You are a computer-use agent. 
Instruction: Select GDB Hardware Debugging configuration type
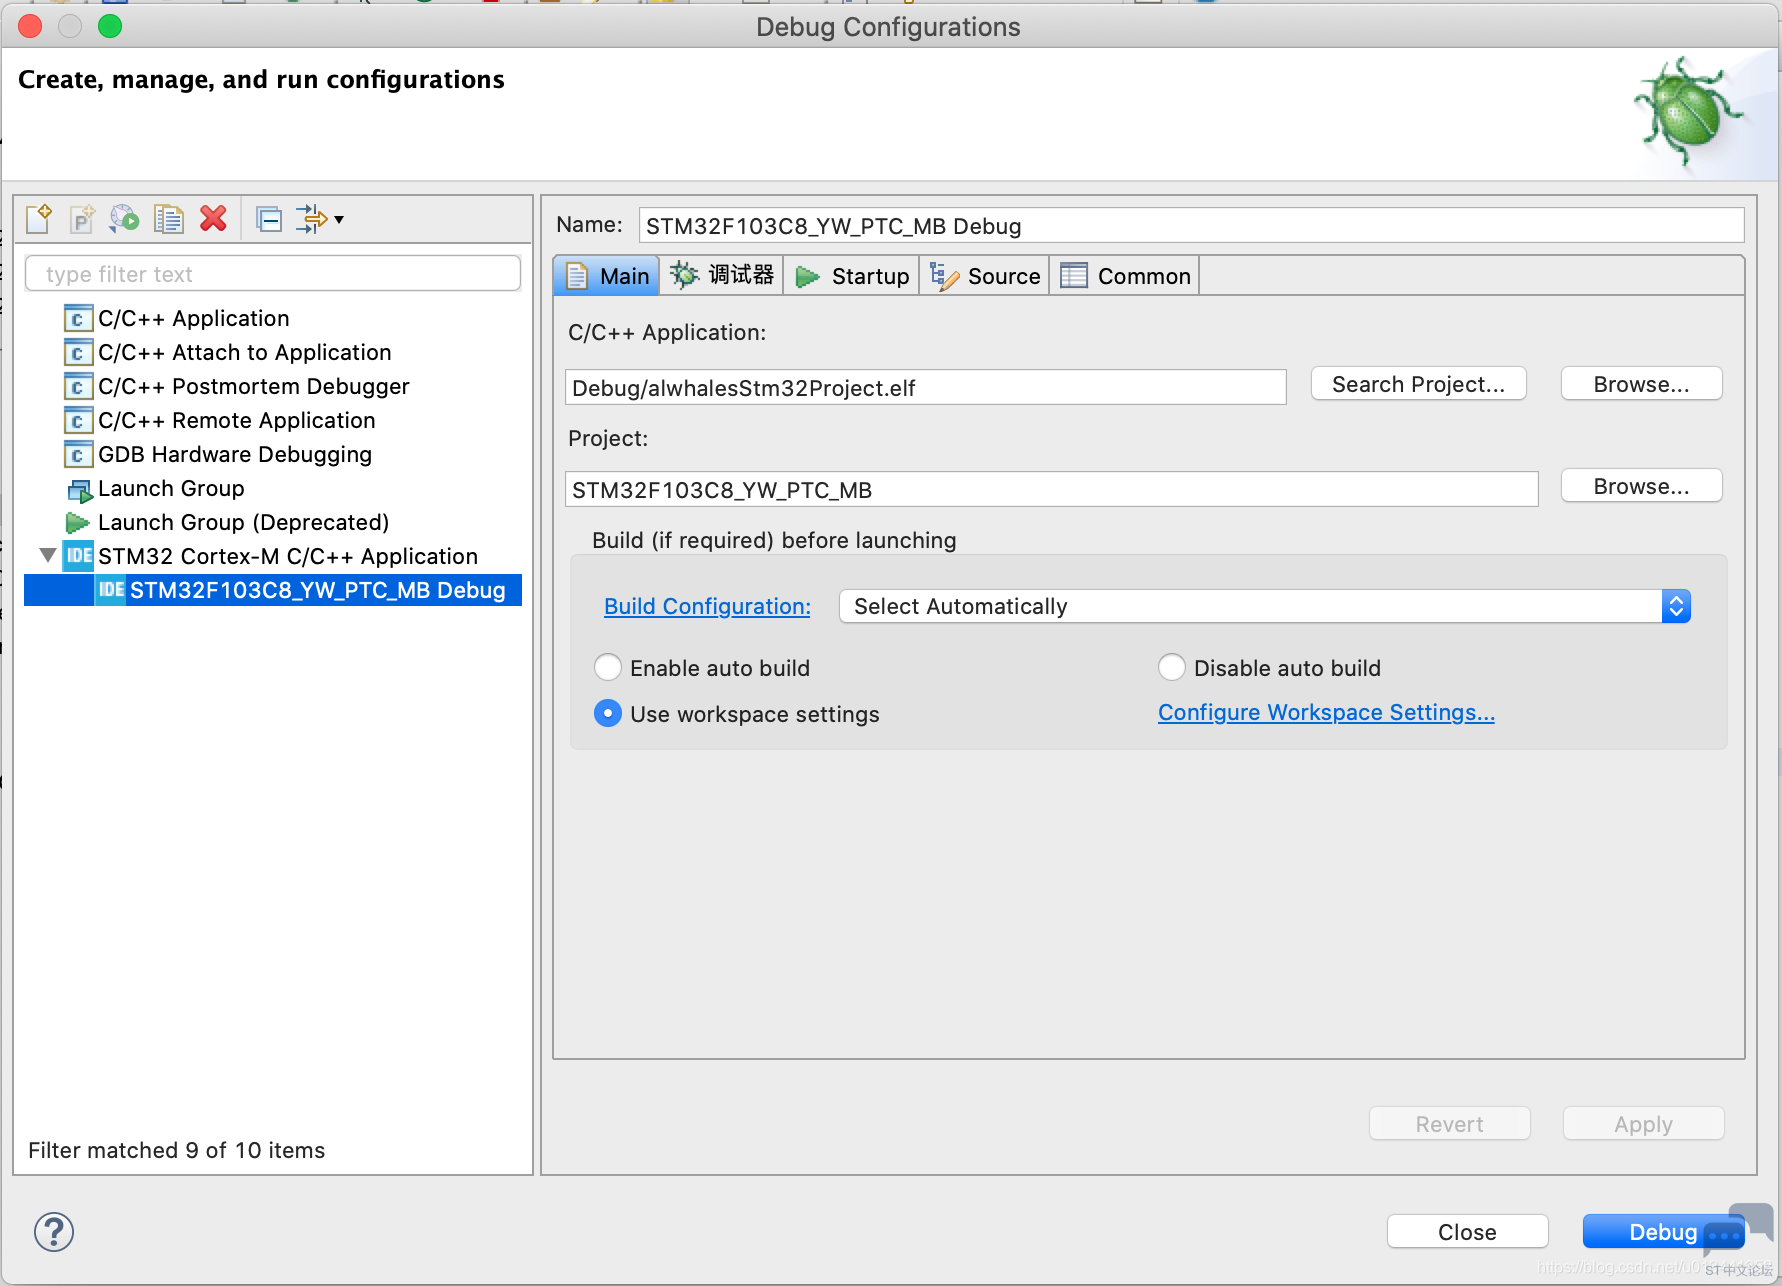coord(234,455)
